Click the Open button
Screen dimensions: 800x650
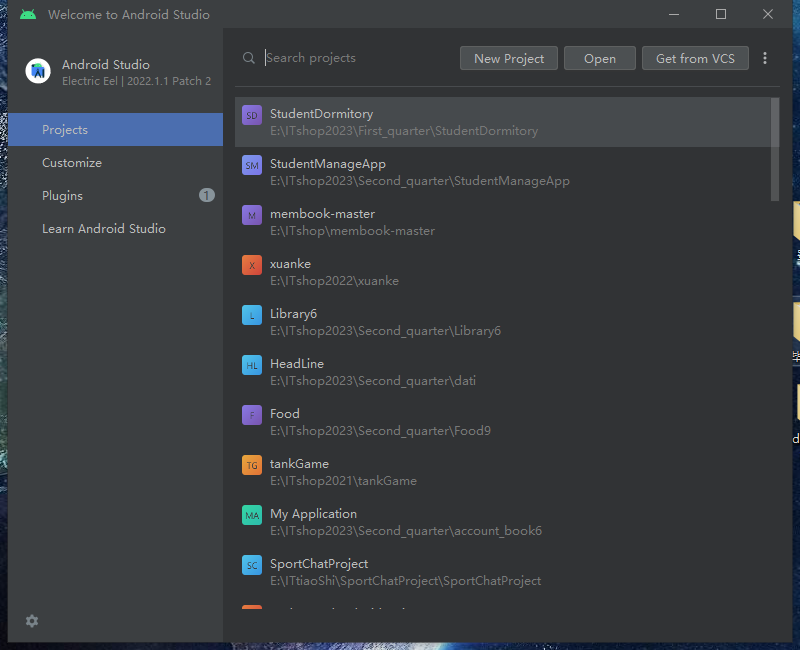pyautogui.click(x=599, y=58)
